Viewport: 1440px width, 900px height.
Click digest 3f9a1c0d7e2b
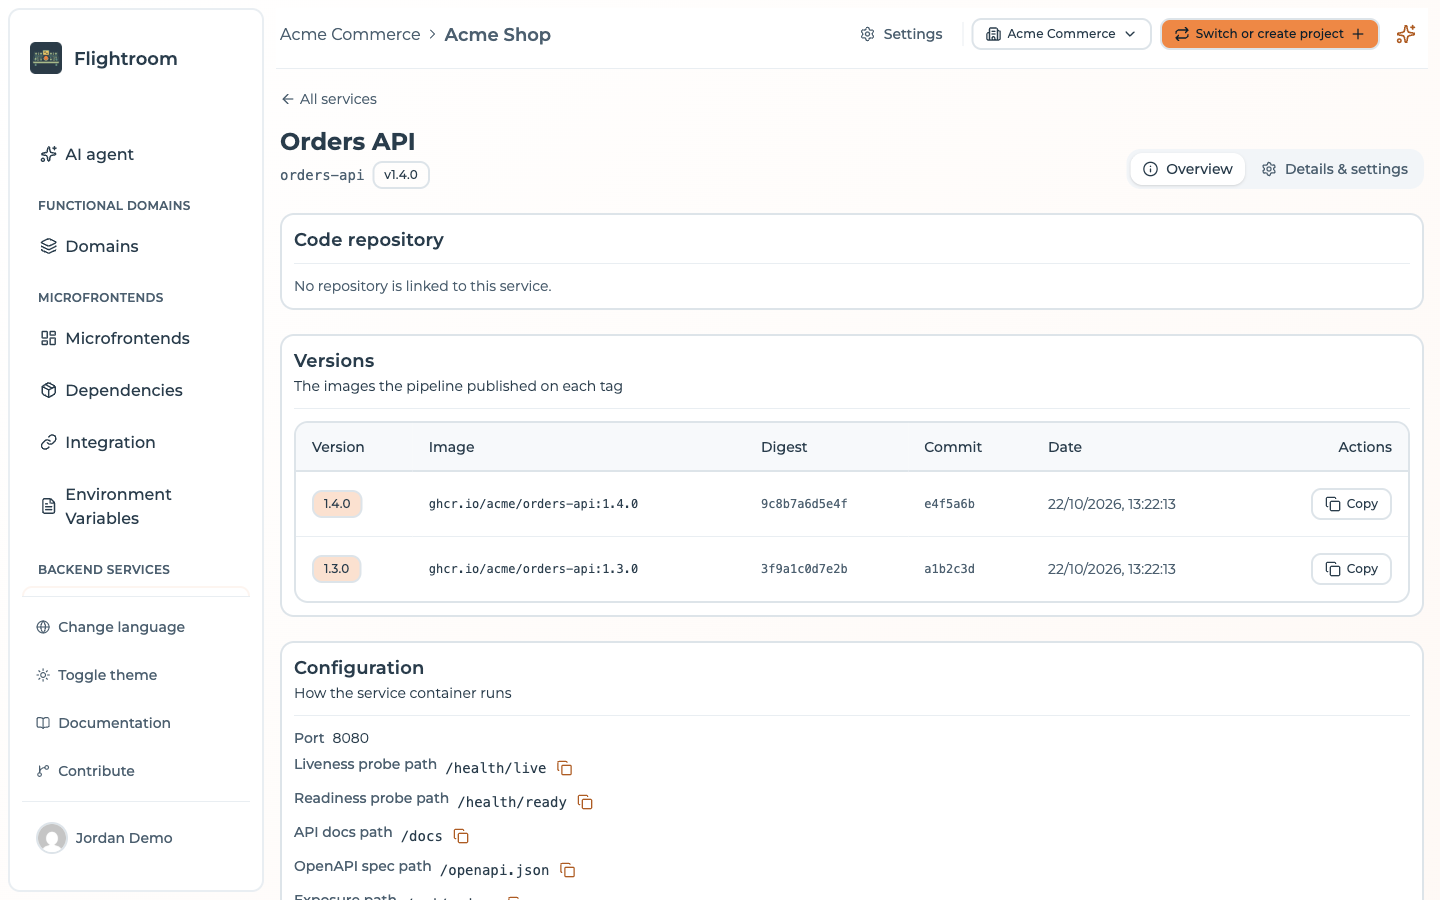click(804, 569)
